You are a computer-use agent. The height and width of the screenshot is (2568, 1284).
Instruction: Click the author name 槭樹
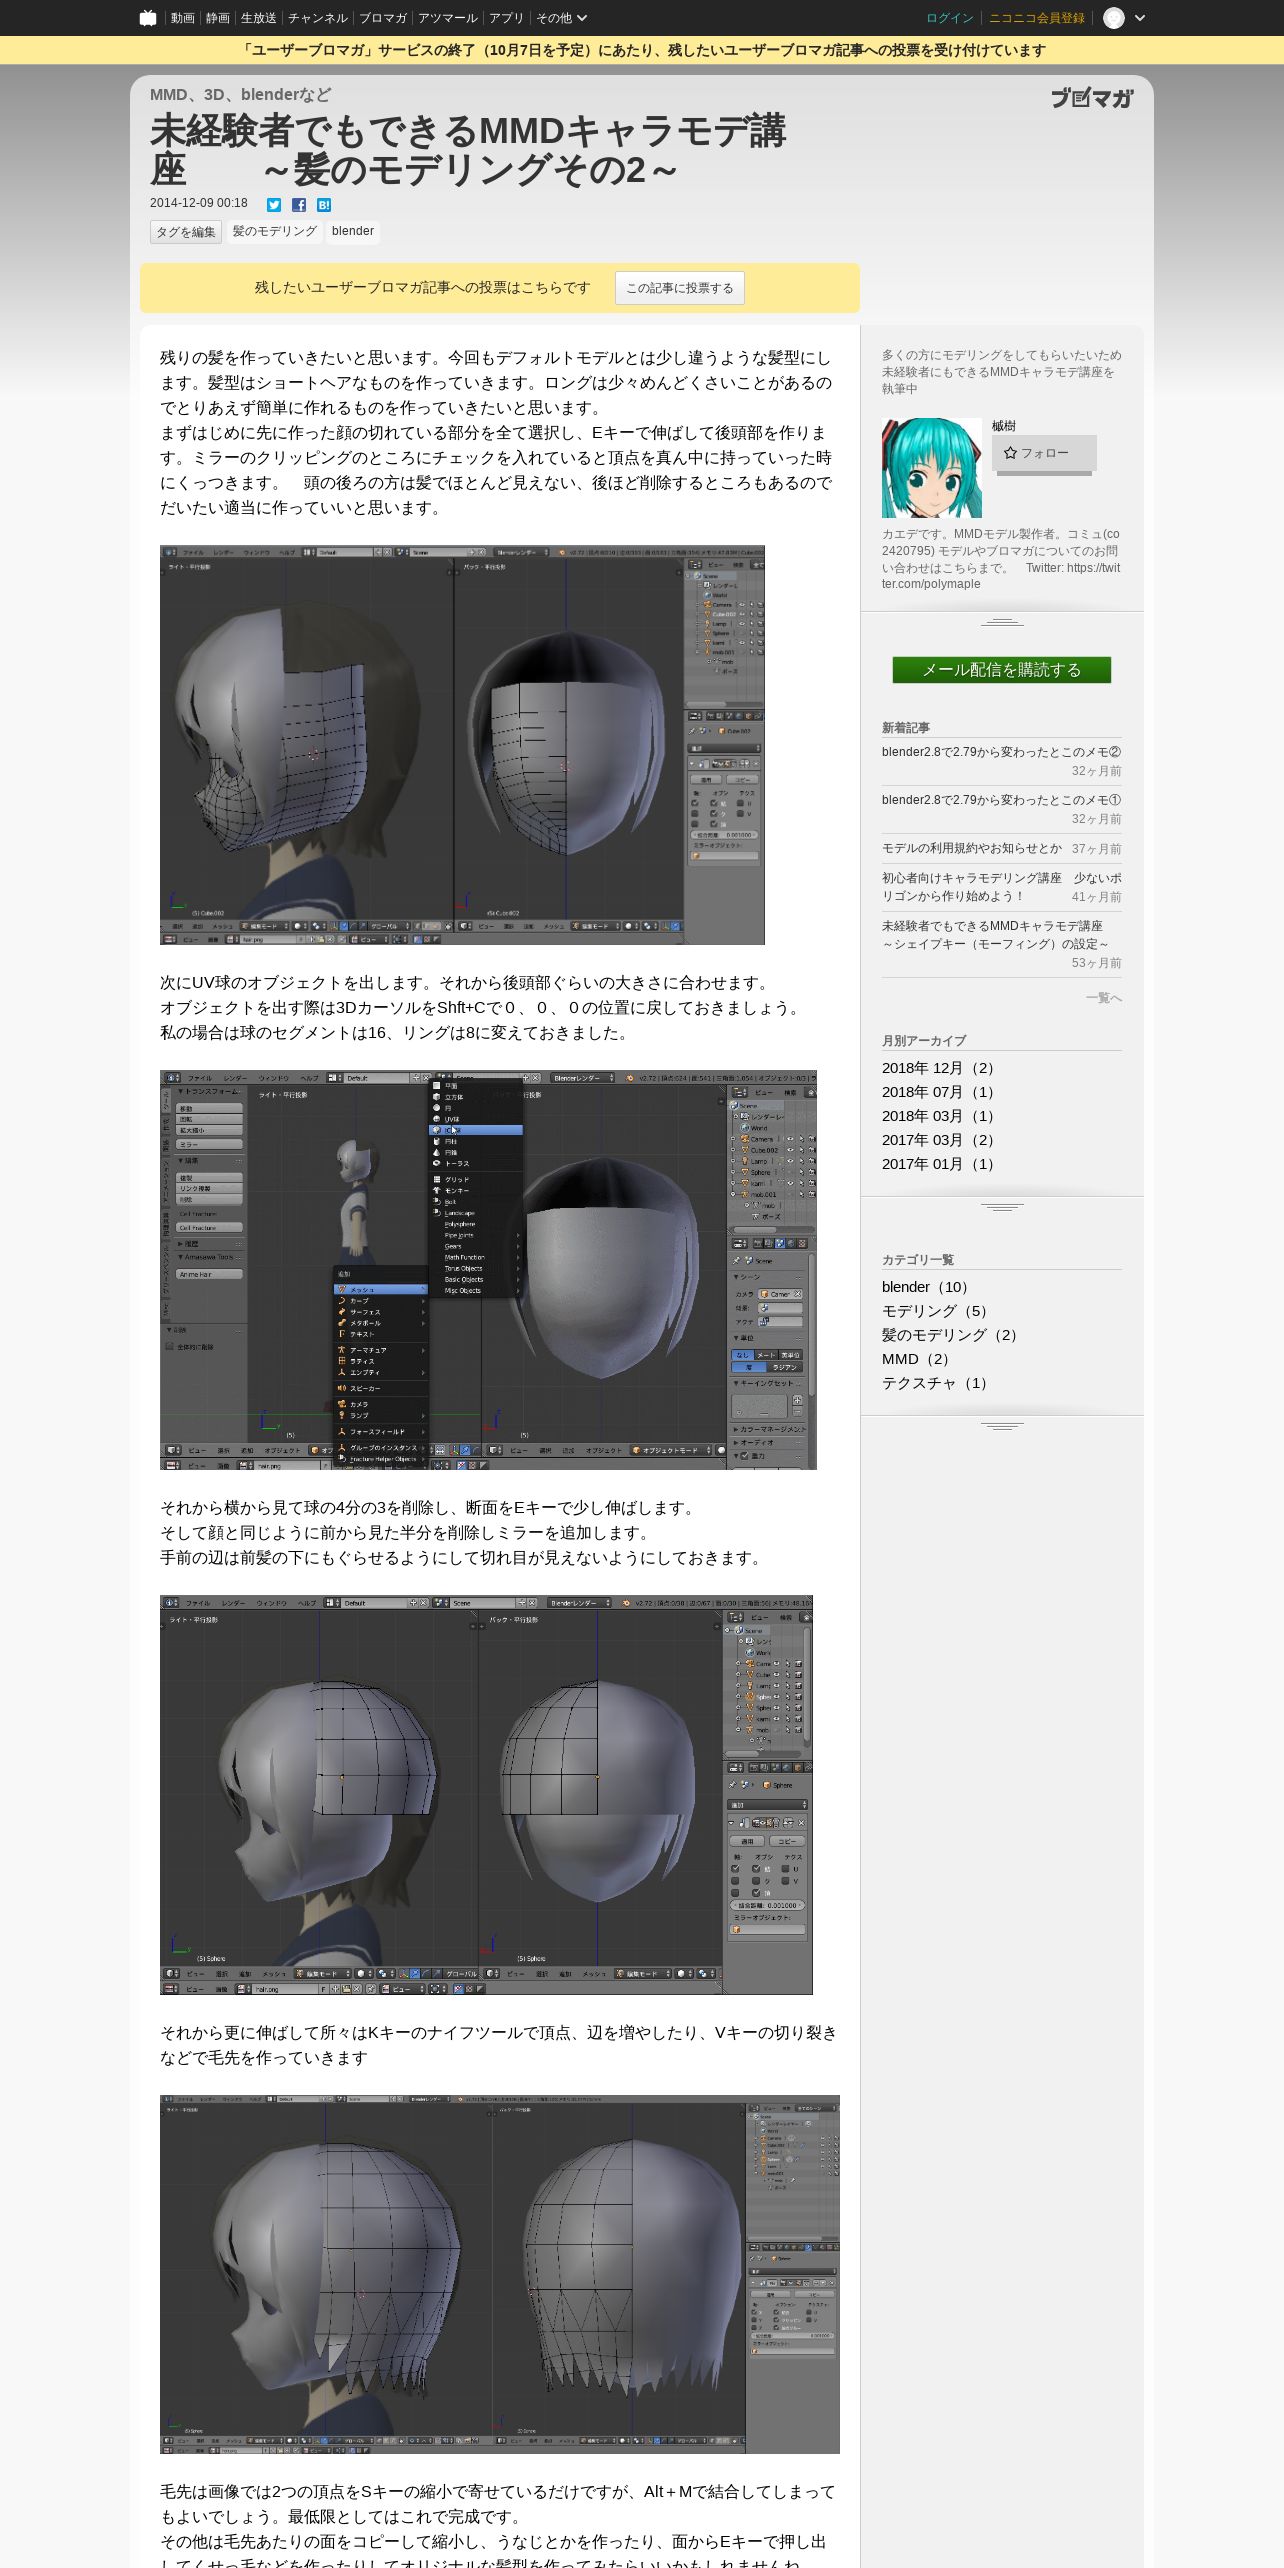[1004, 426]
